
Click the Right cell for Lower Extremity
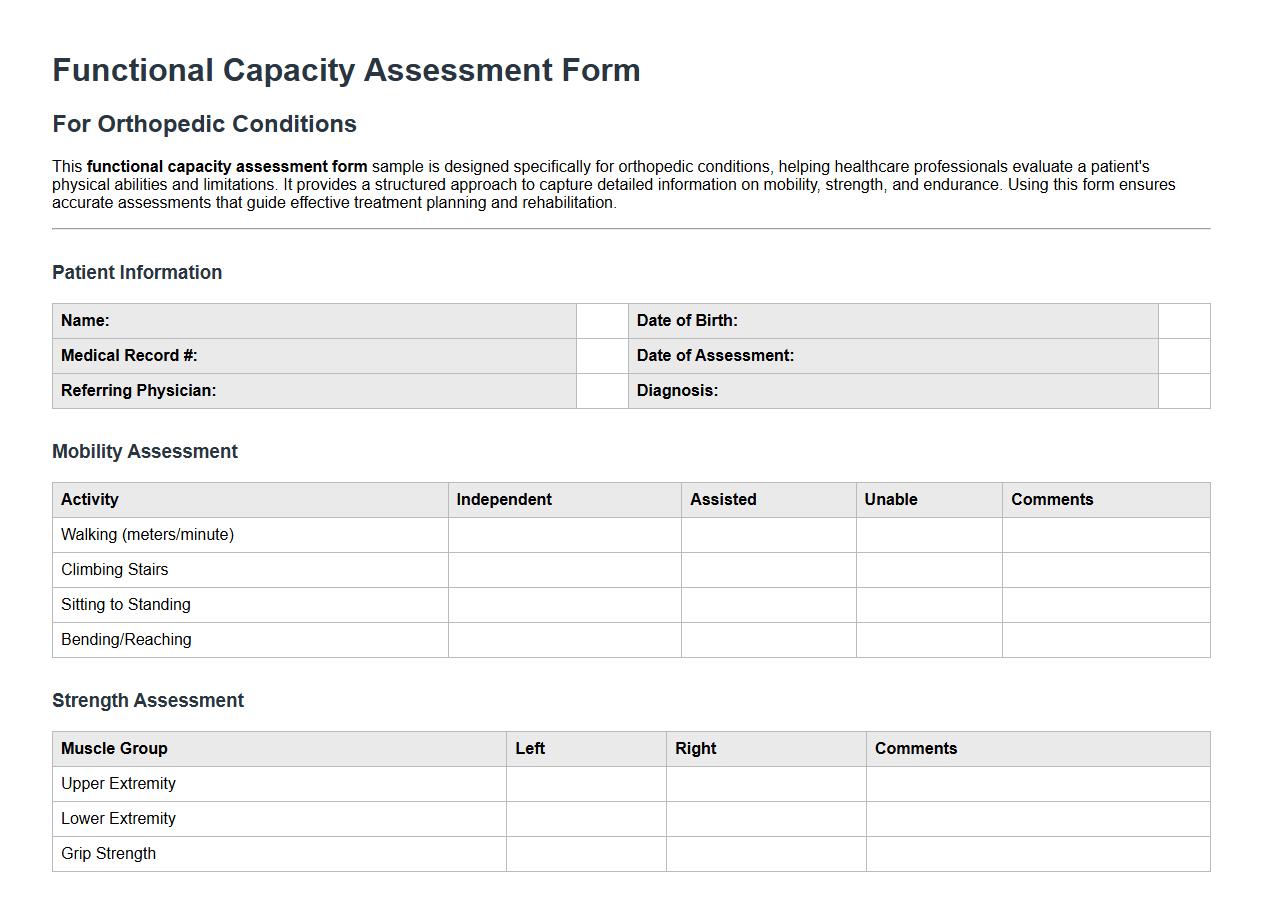765,818
